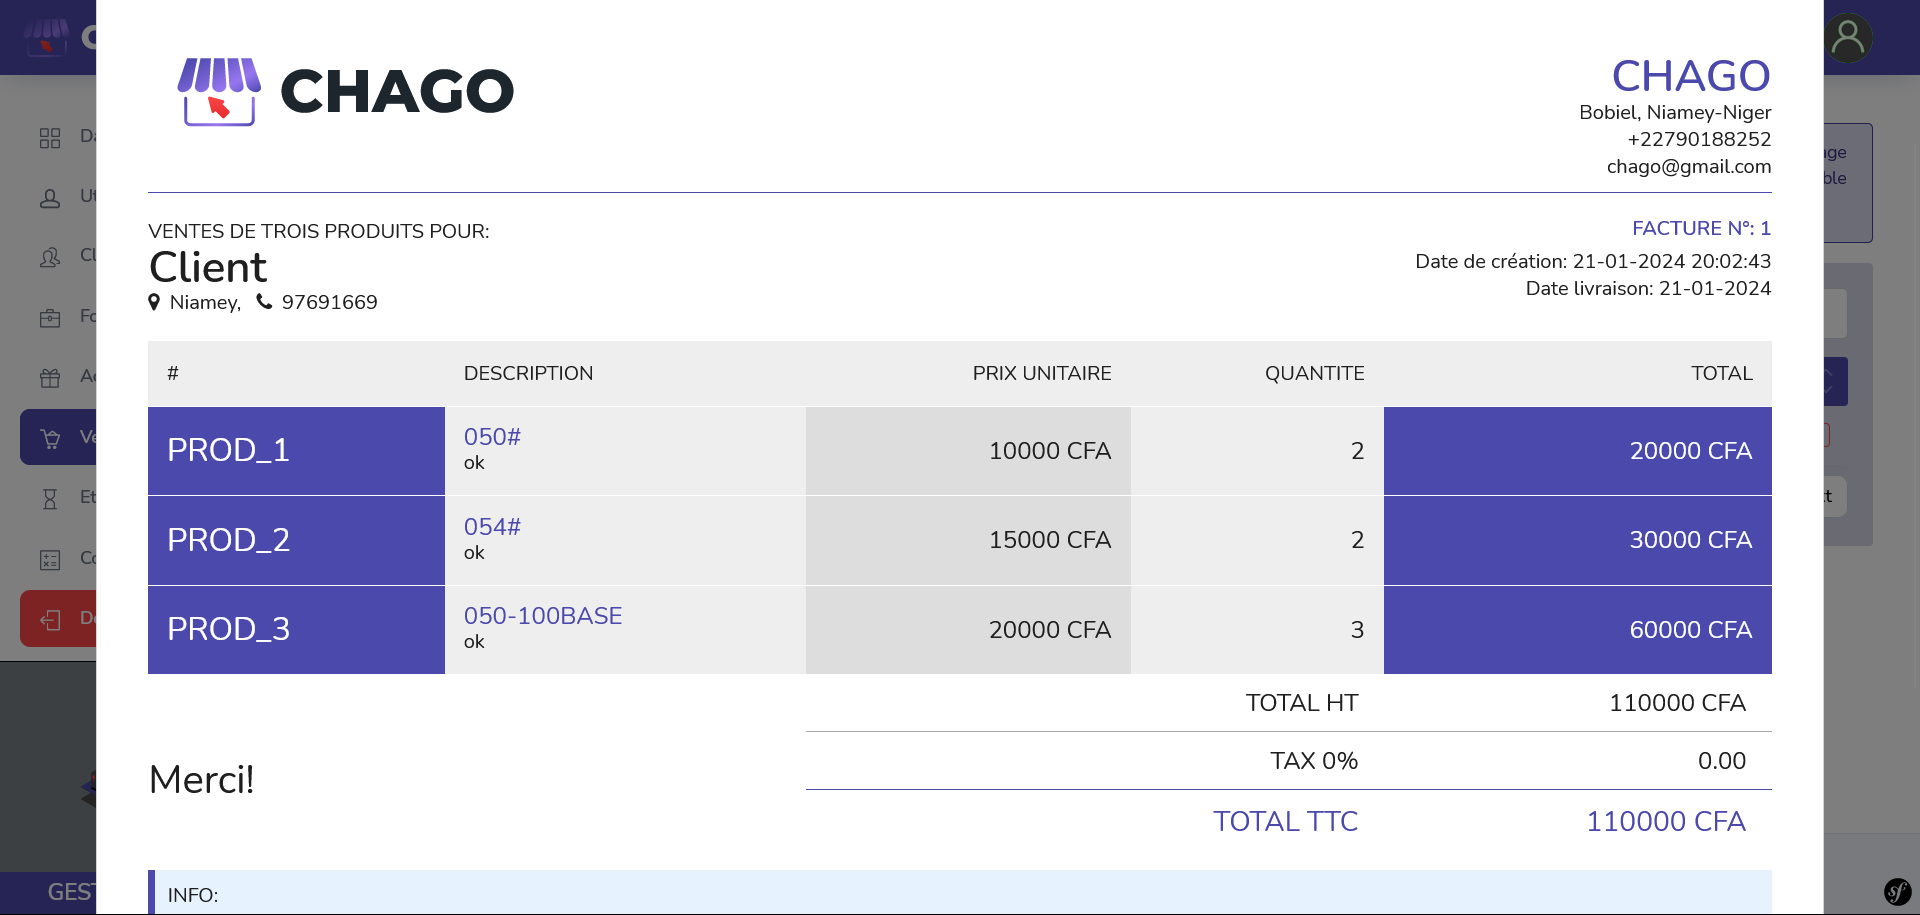
Task: Open the 050-100BASE product link
Action: click(542, 616)
